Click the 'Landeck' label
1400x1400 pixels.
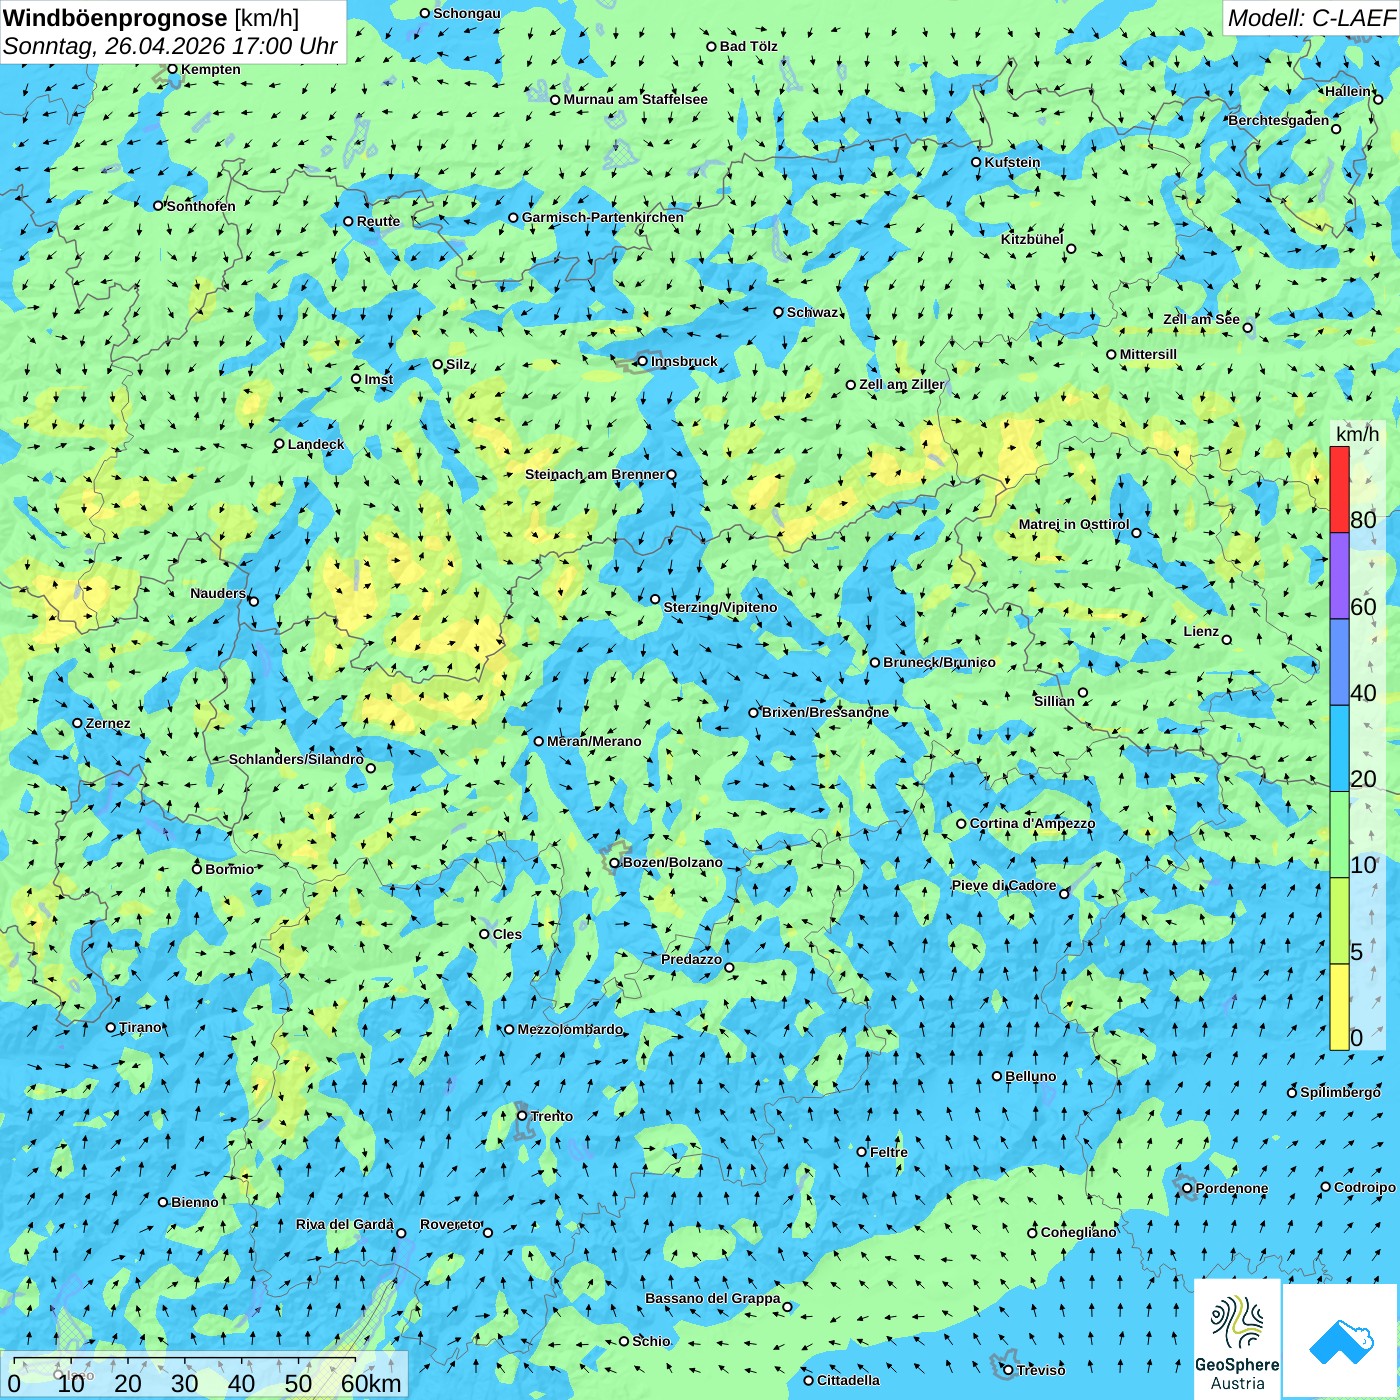click(316, 444)
